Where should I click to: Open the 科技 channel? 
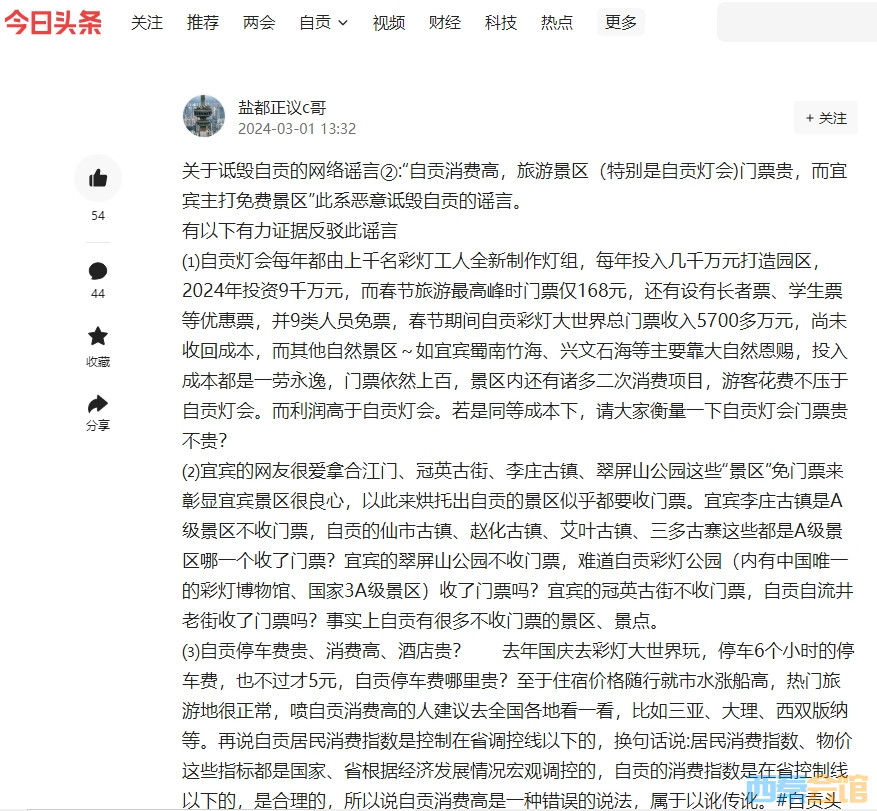coord(501,22)
